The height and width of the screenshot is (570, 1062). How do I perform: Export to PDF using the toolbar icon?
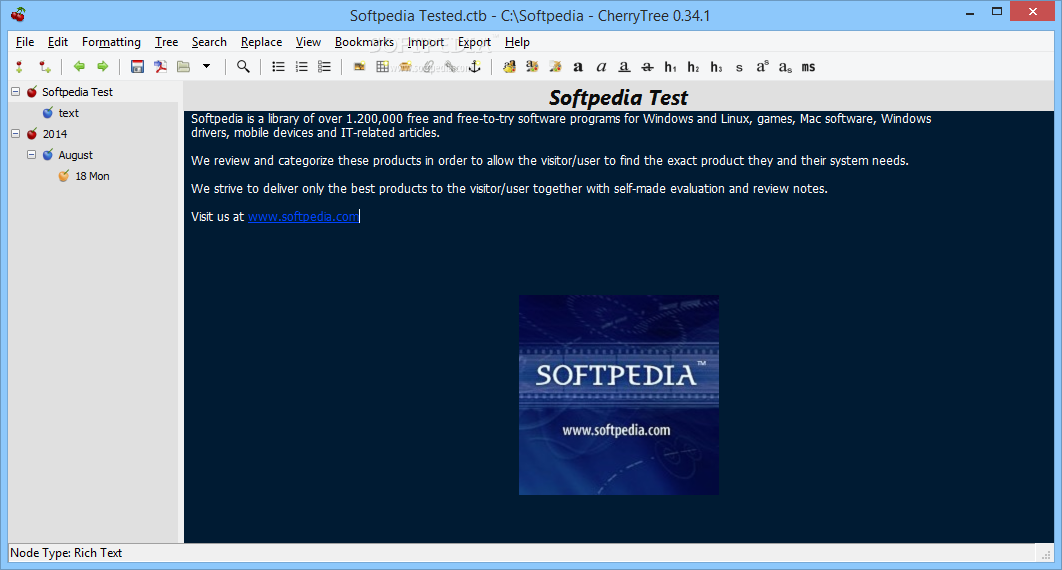[161, 66]
